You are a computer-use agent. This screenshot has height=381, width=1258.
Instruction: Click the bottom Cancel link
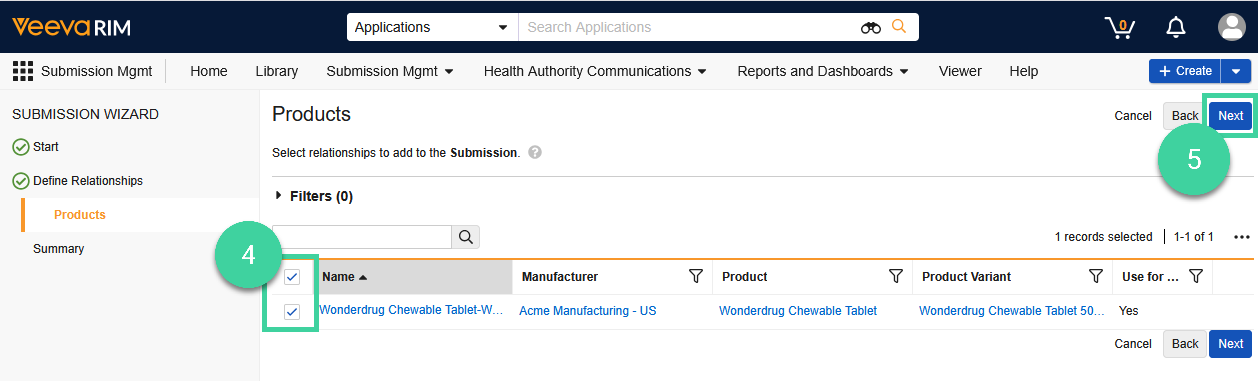(x=1133, y=344)
